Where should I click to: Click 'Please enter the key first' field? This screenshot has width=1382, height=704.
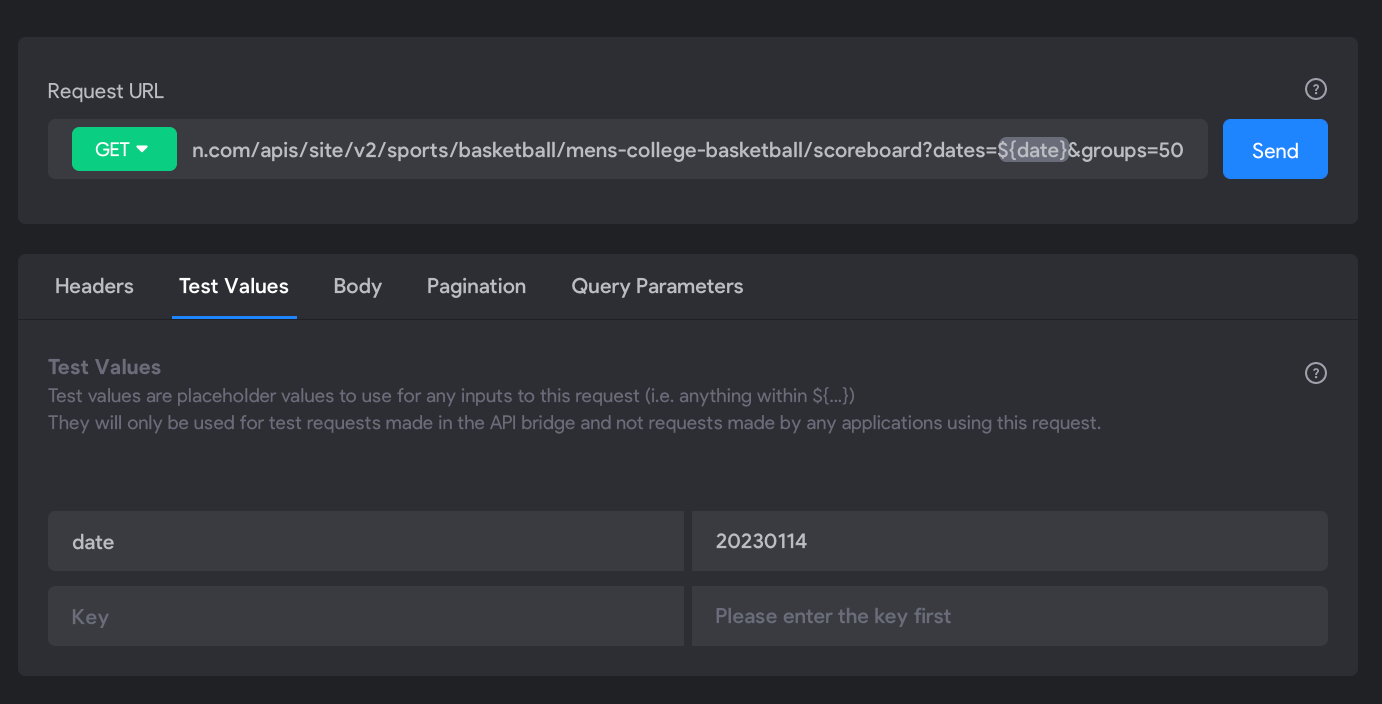(x=1010, y=616)
